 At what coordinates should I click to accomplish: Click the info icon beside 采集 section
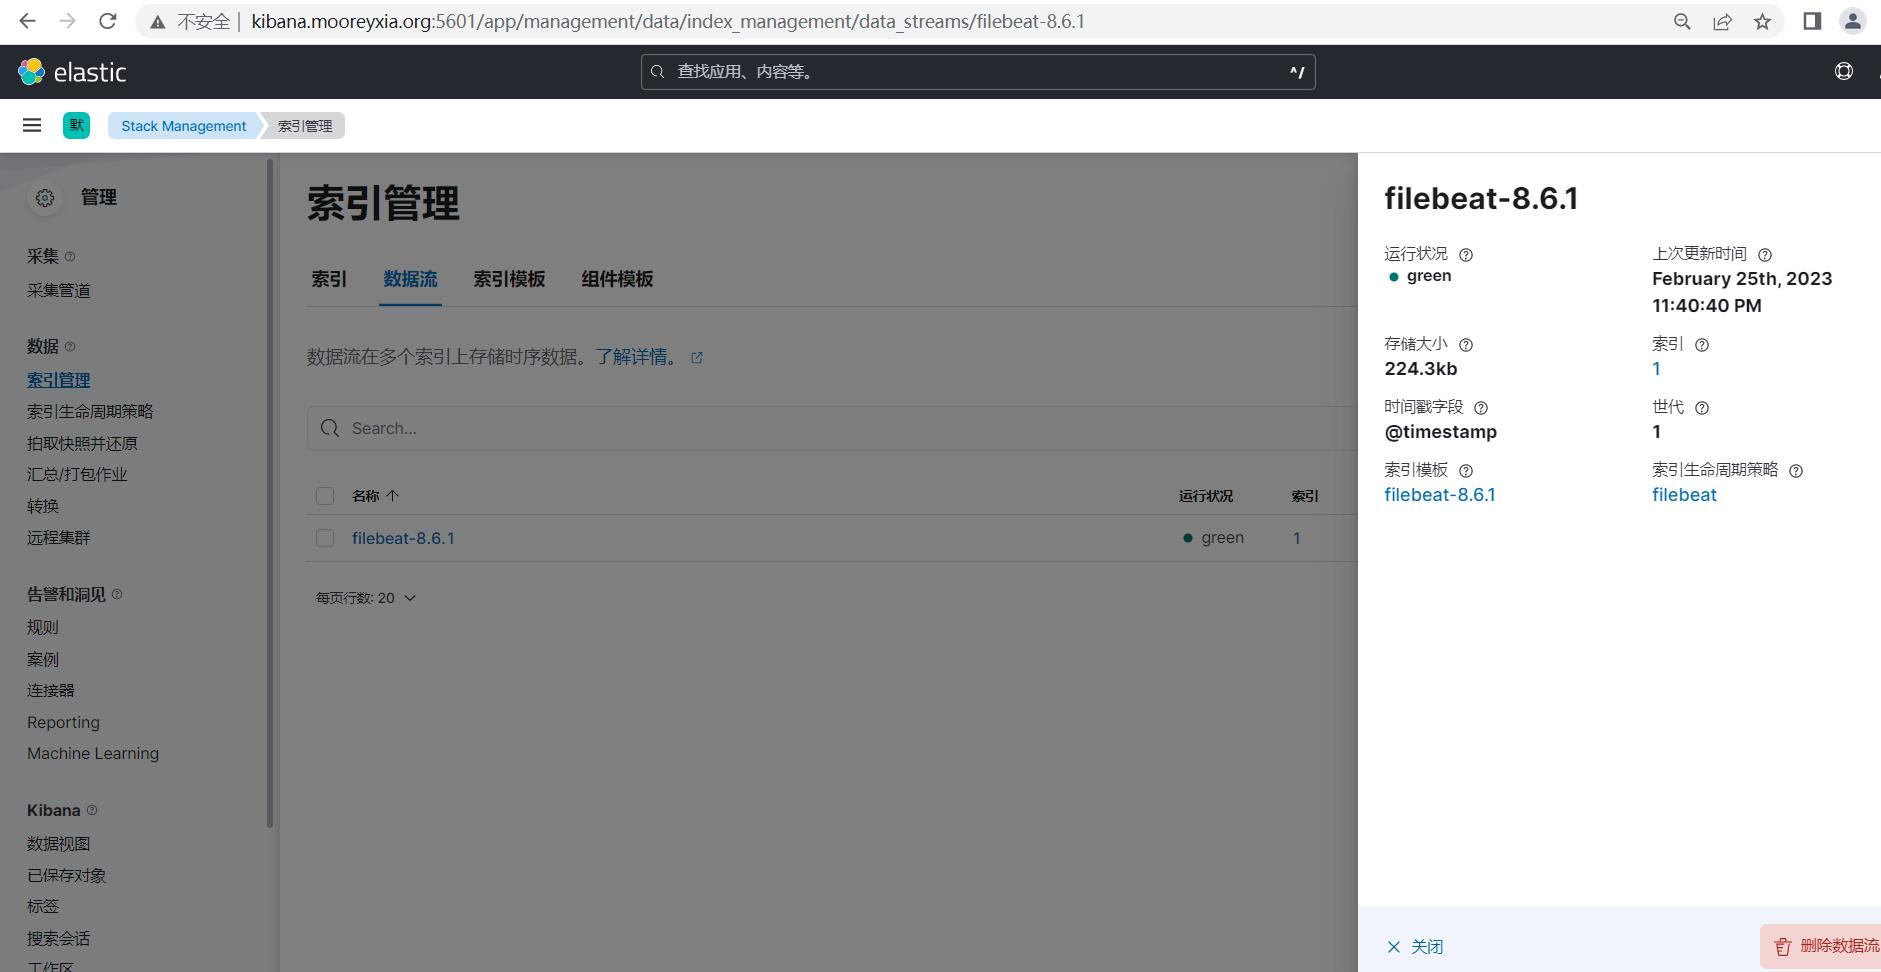(x=70, y=257)
